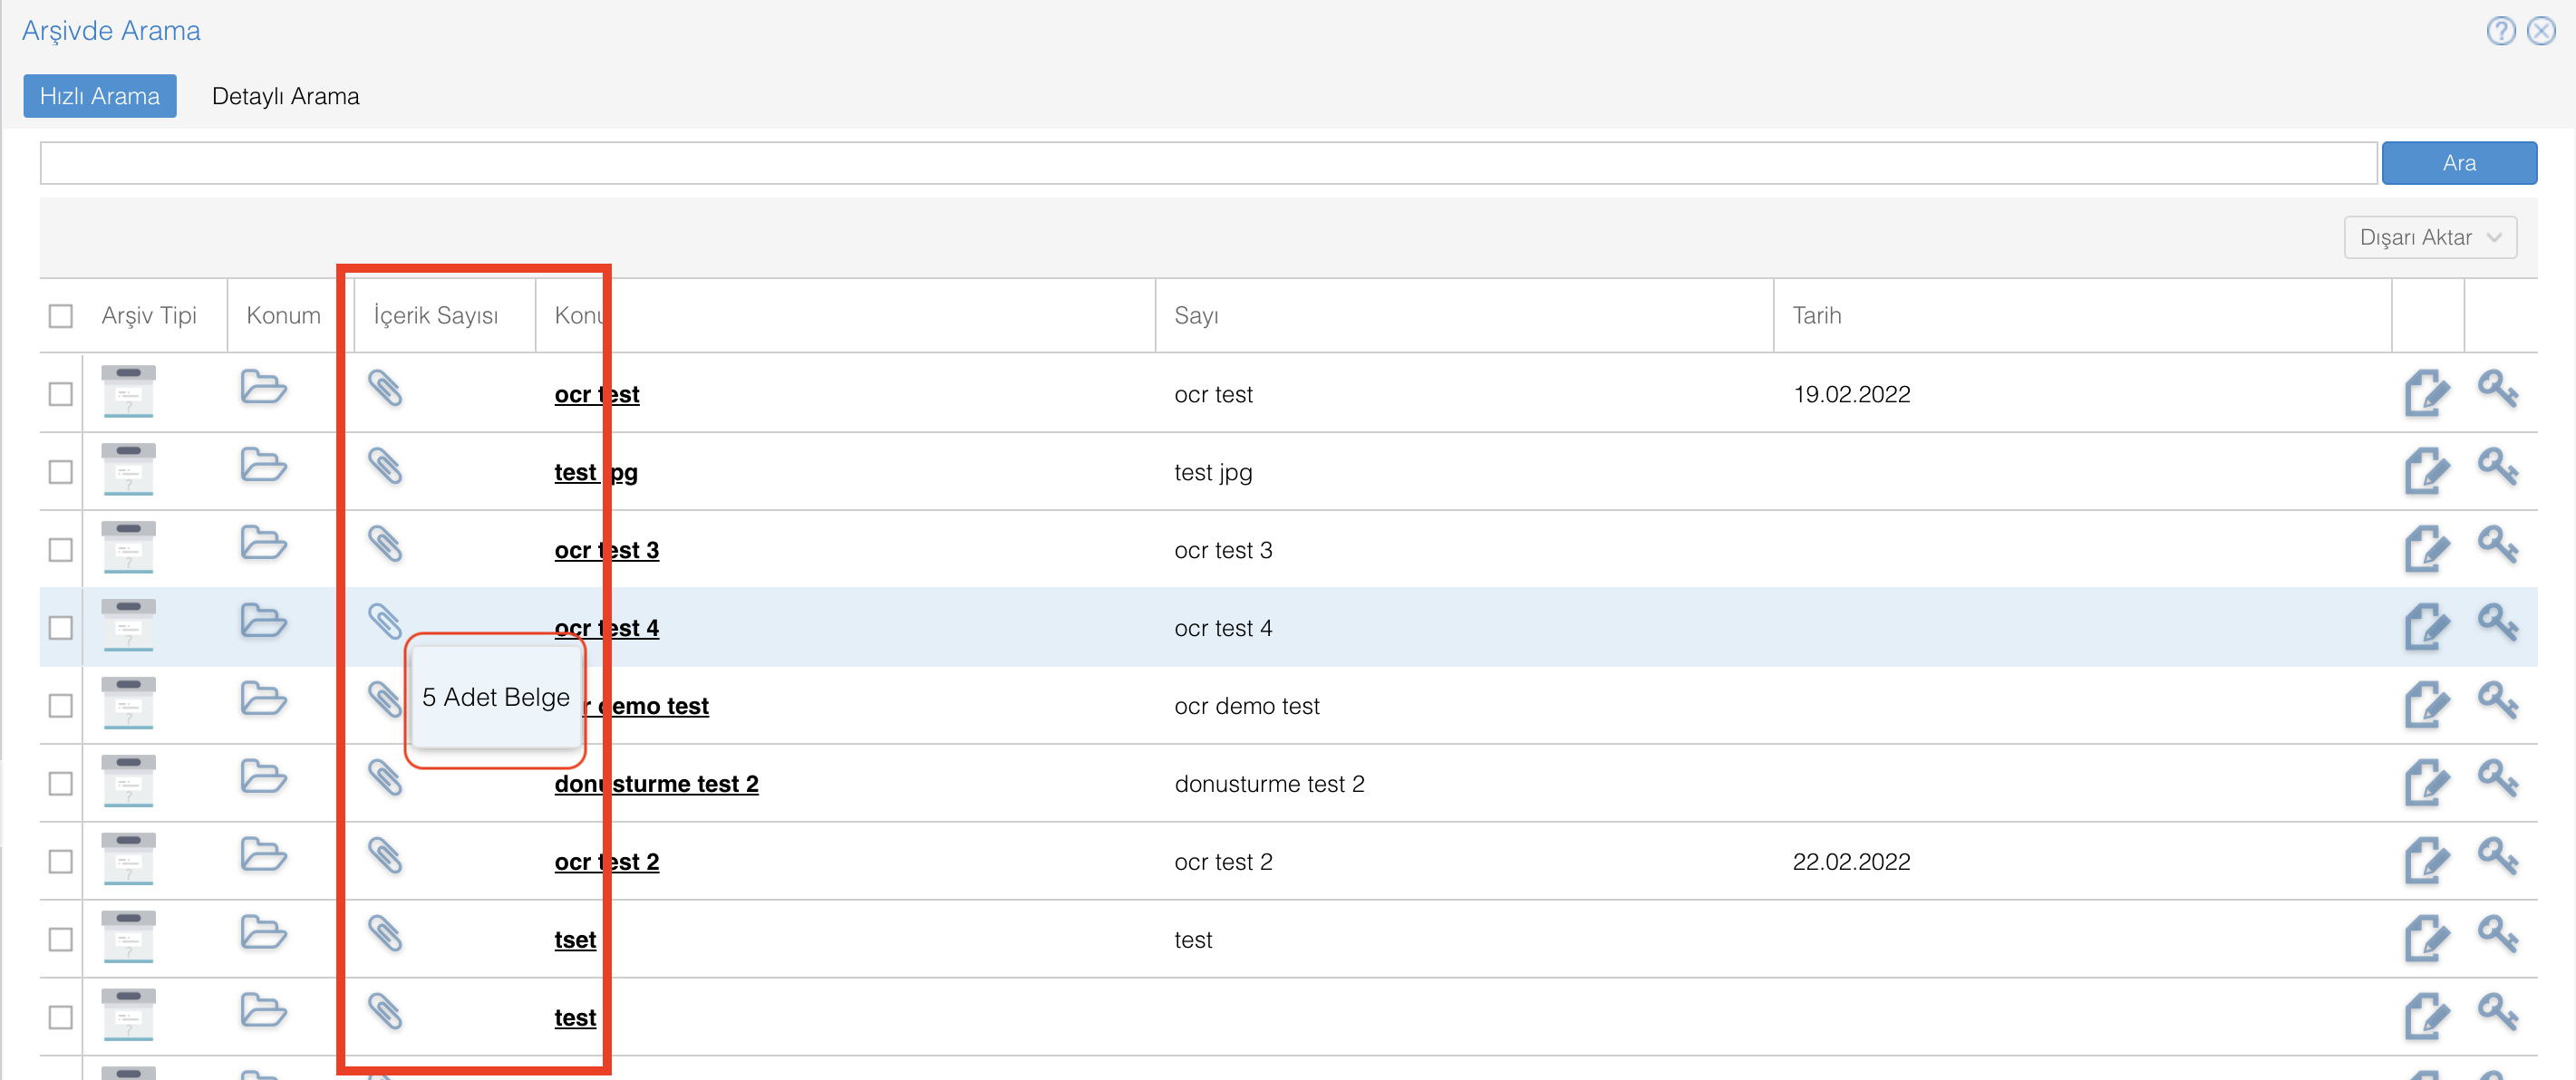
Task: Open the donusturme test 2 link
Action: coord(684,784)
